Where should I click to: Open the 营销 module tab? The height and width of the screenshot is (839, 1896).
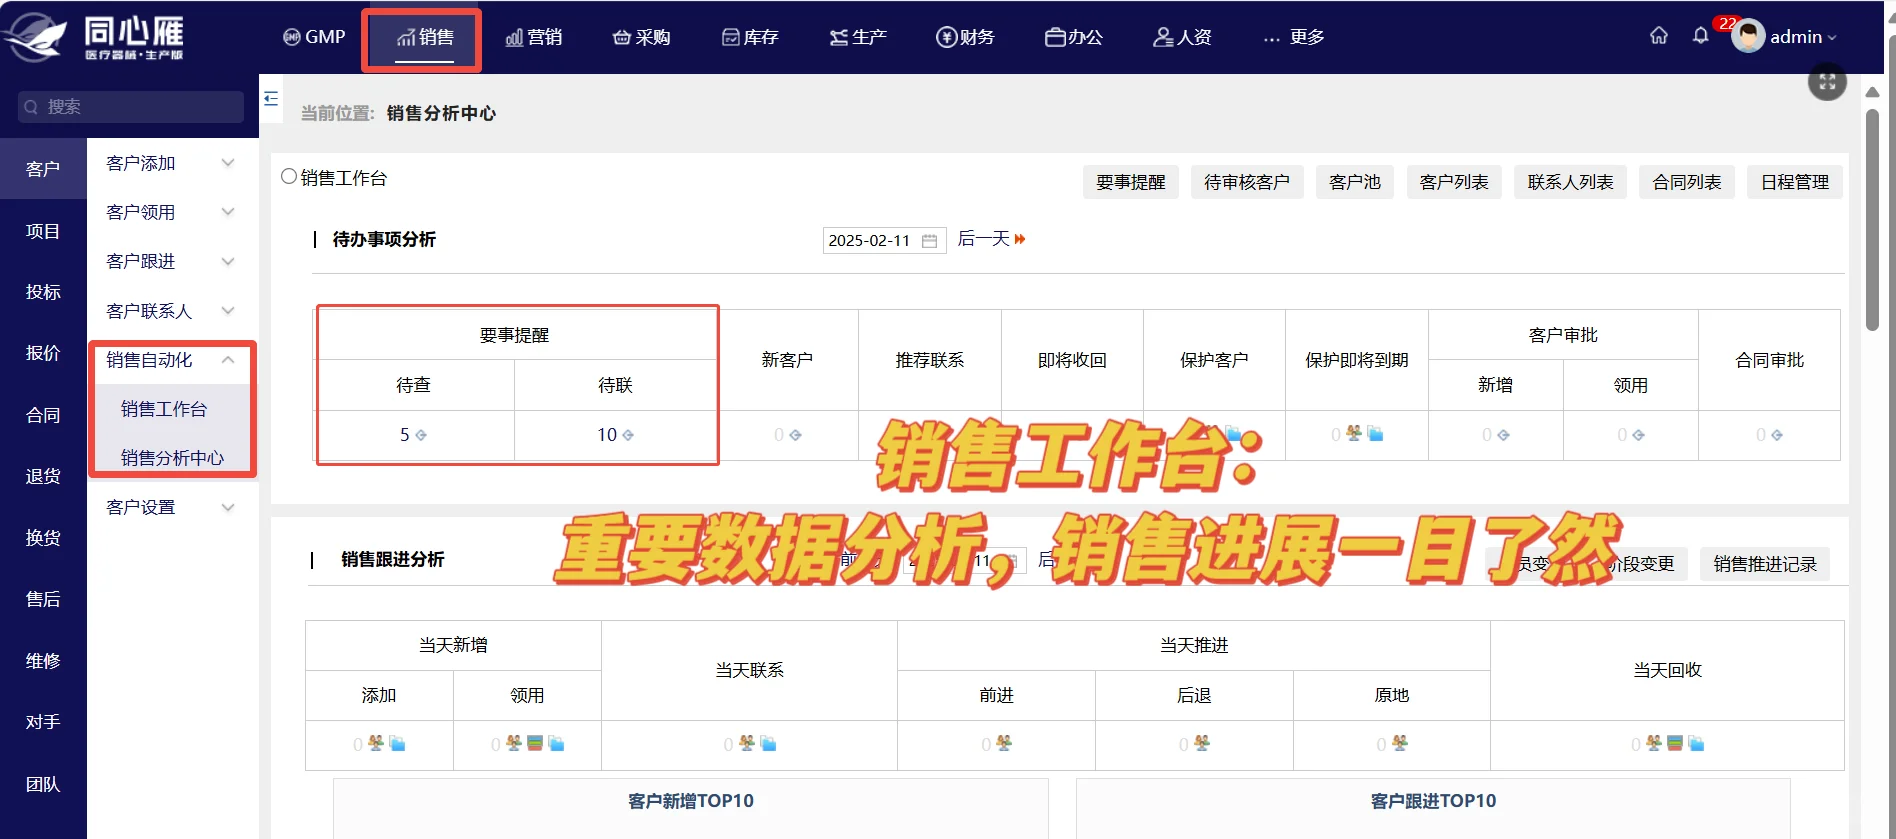click(x=534, y=37)
